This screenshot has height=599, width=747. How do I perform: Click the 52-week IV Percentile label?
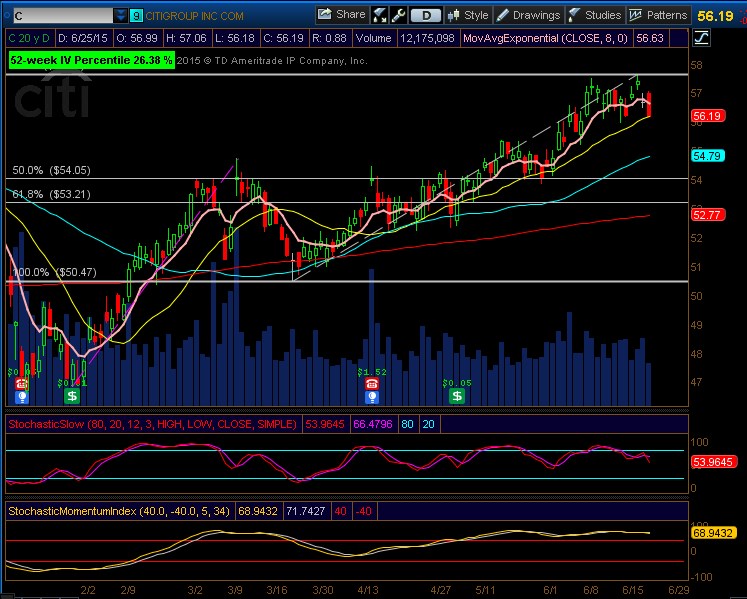click(91, 60)
